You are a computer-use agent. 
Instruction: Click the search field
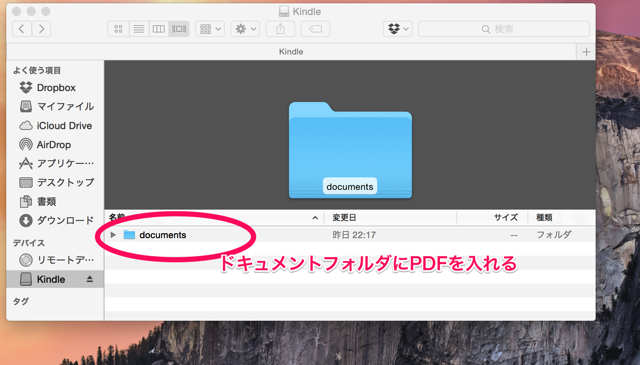pyautogui.click(x=504, y=29)
